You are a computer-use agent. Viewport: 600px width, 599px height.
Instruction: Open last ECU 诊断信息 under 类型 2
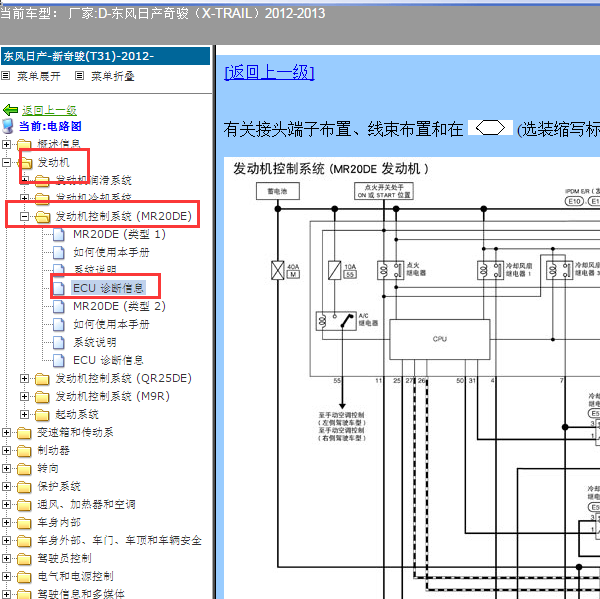(x=108, y=360)
